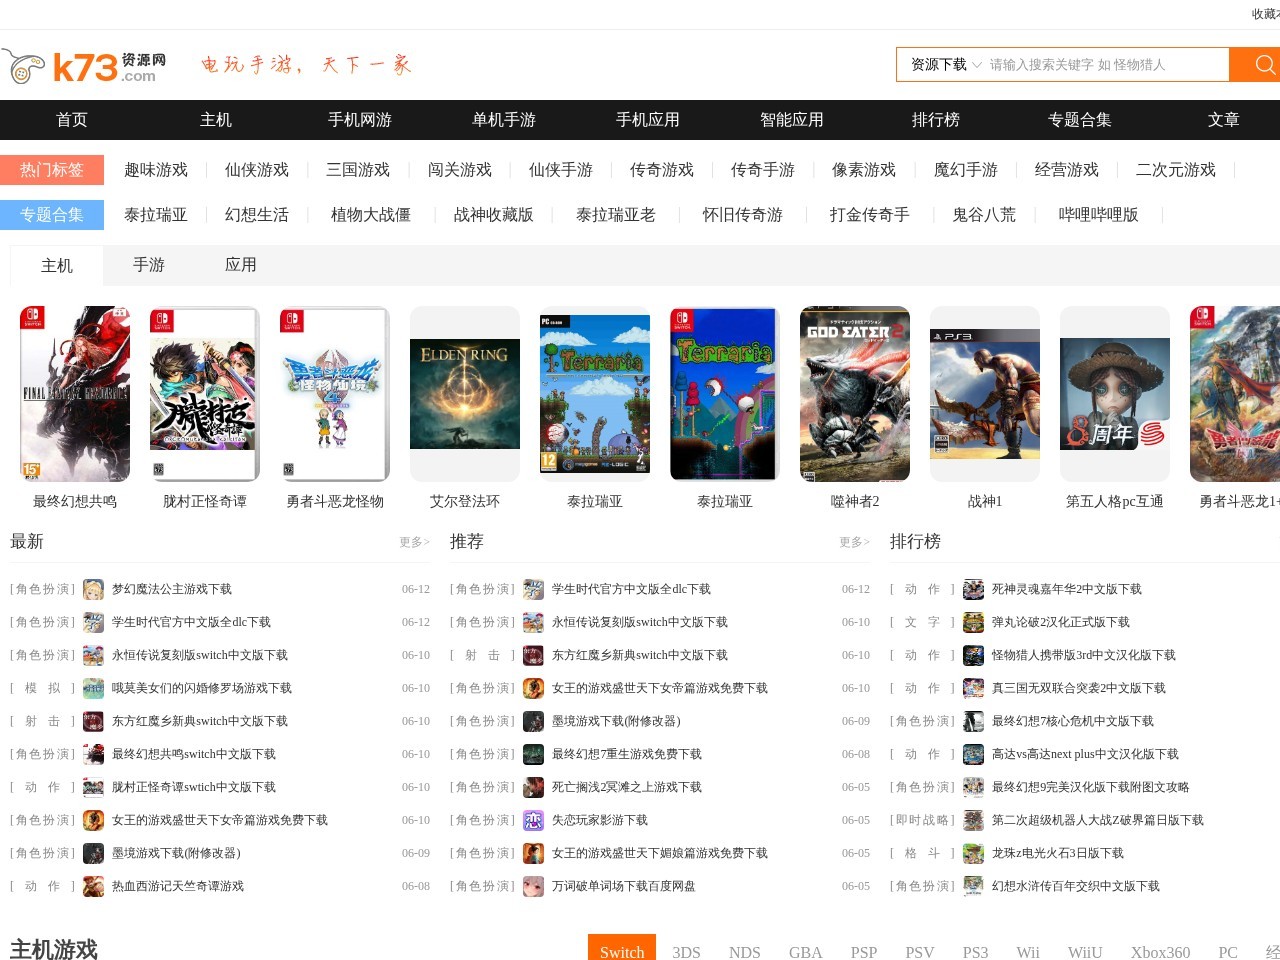Image resolution: width=1280 pixels, height=960 pixels.
Task: Open 手机应用 in the navigation bar
Action: pyautogui.click(x=648, y=120)
